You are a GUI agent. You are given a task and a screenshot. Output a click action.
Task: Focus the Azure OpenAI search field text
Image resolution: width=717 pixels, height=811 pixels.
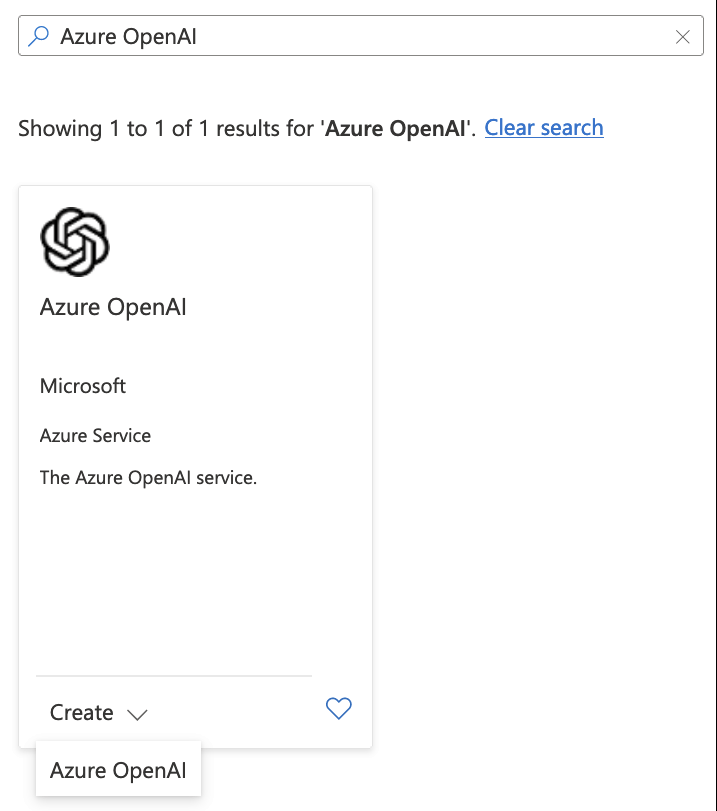point(128,37)
